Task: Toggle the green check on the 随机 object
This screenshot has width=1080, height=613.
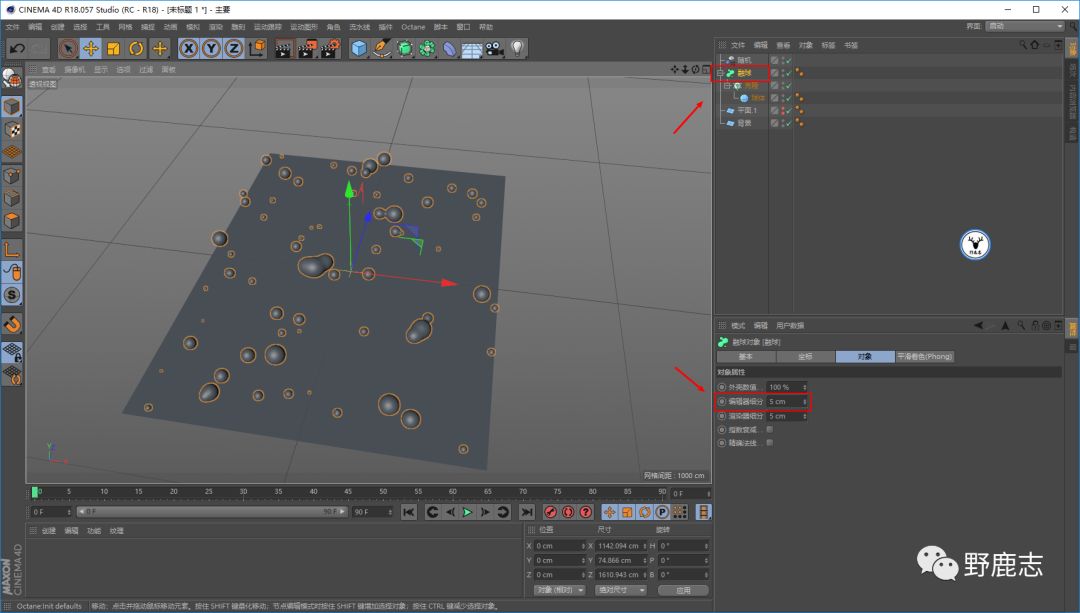Action: click(x=787, y=60)
